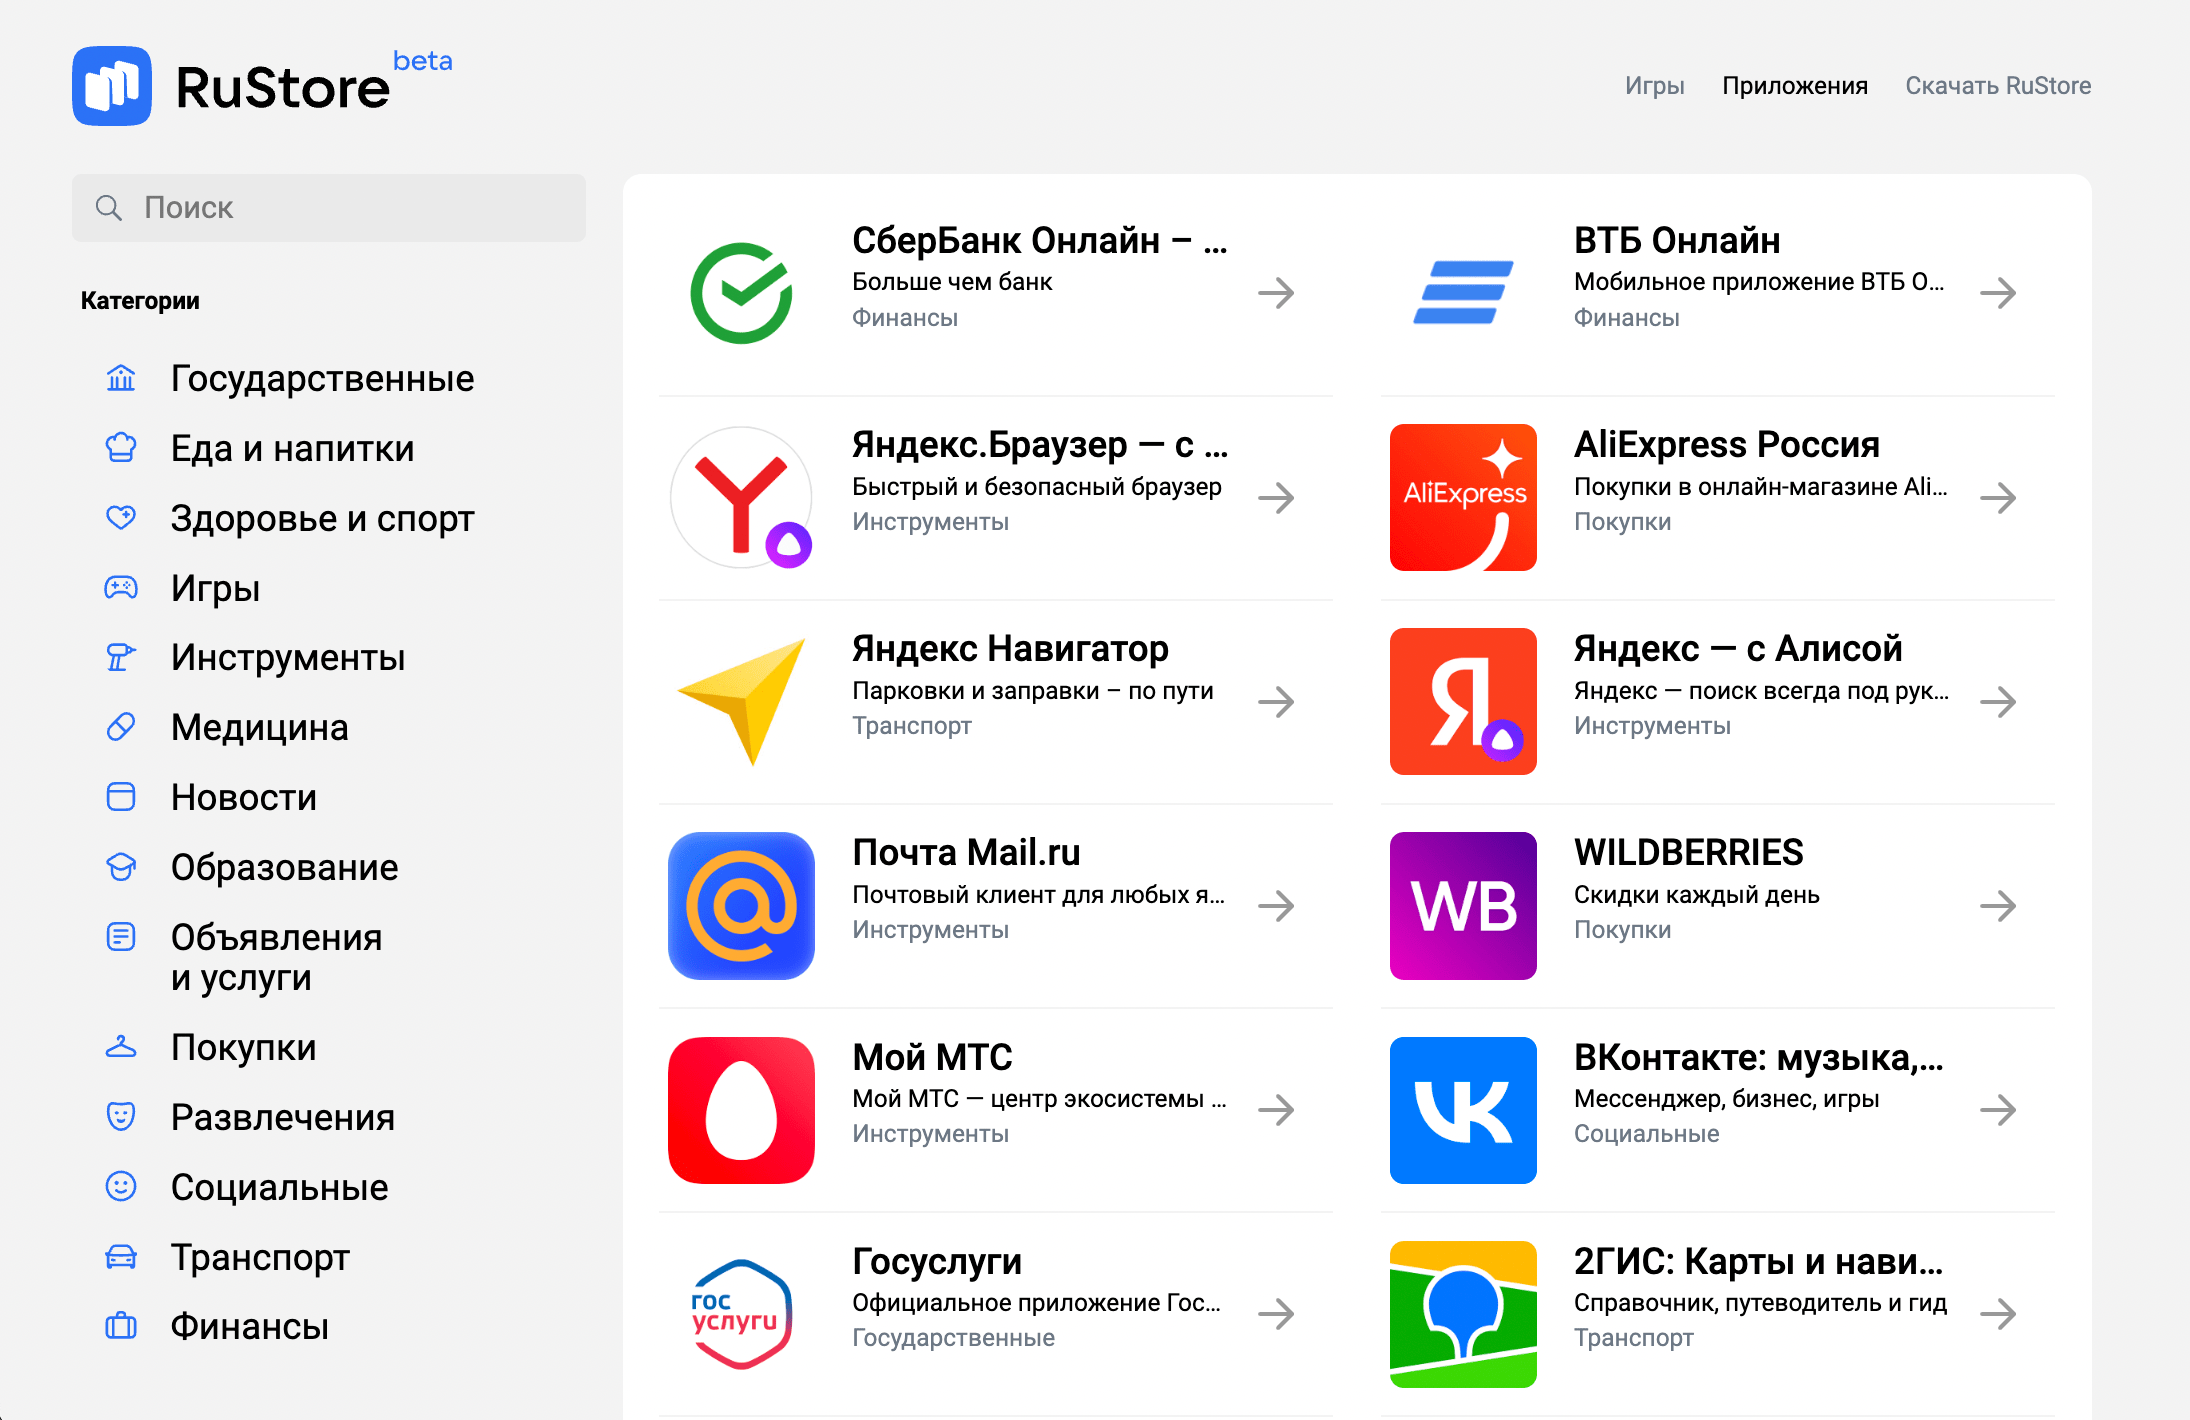2190x1420 pixels.
Task: Open Яндекс Навигатор using its arrow
Action: [1276, 701]
